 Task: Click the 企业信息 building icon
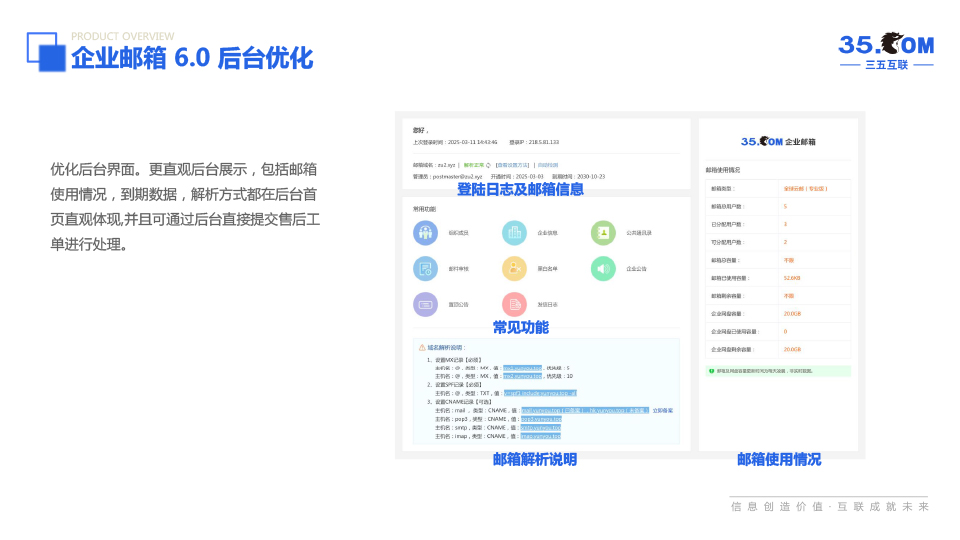tap(514, 233)
